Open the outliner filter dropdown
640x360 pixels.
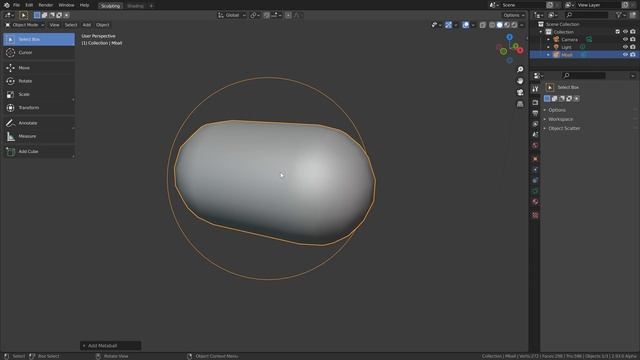coord(620,15)
